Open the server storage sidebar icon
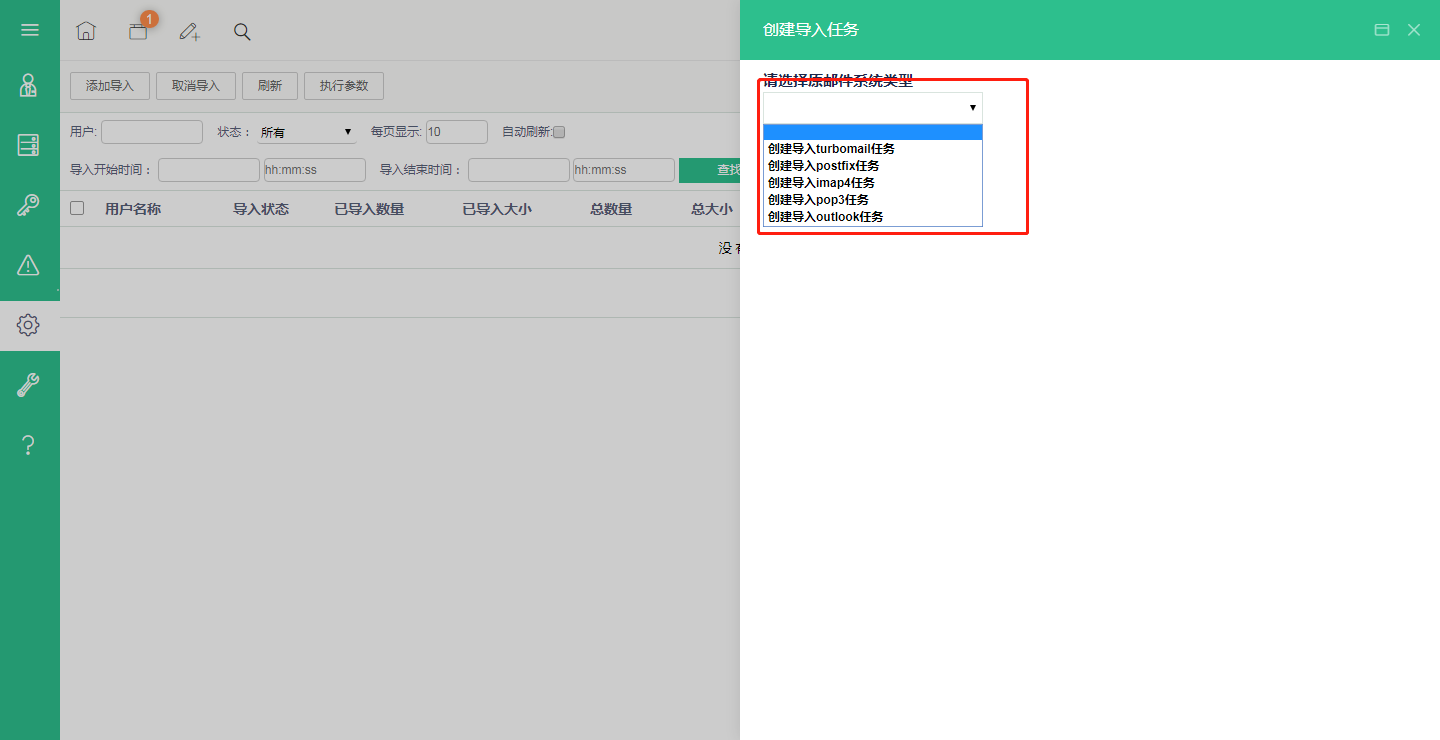1440x740 pixels. click(x=29, y=146)
